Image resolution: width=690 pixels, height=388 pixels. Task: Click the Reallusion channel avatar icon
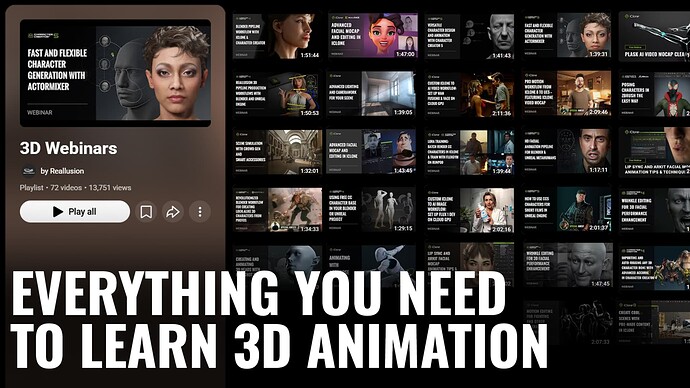tap(29, 171)
